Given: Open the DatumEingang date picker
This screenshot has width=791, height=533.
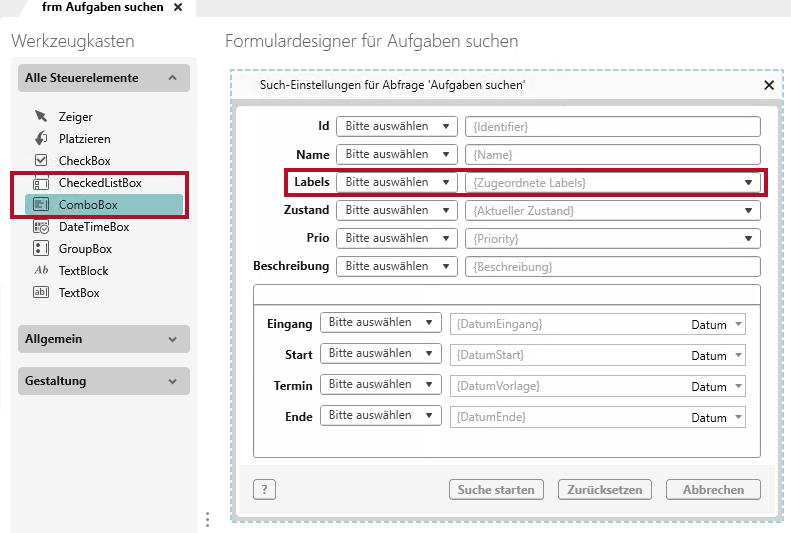Looking at the screenshot, I should 739,324.
